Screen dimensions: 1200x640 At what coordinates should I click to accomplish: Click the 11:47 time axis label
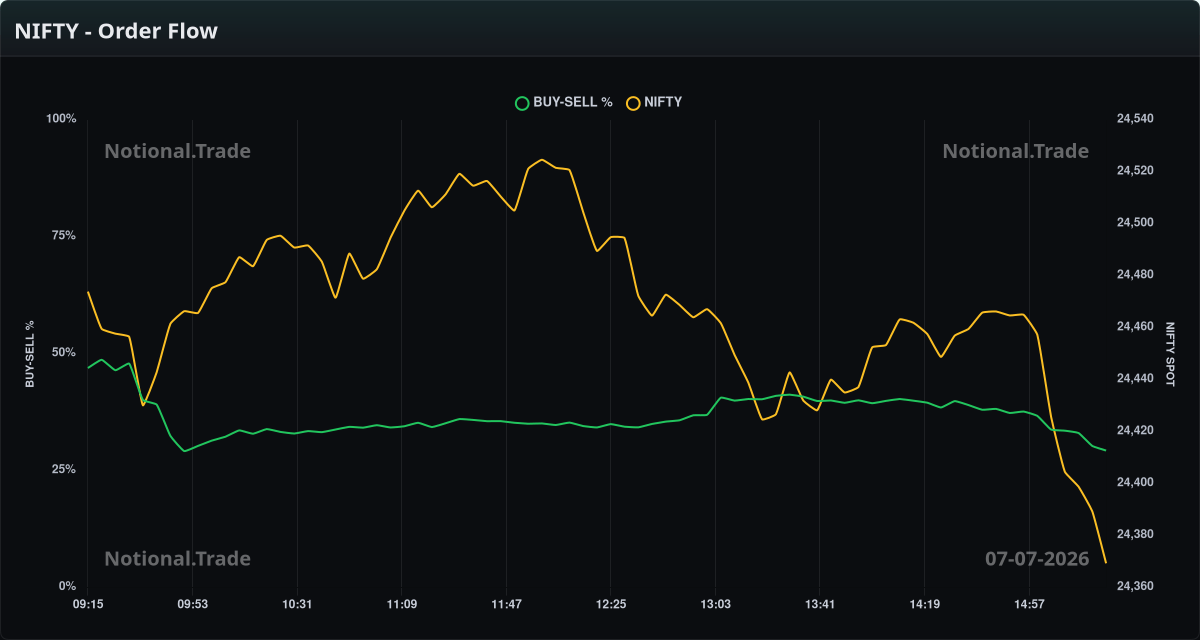point(506,604)
